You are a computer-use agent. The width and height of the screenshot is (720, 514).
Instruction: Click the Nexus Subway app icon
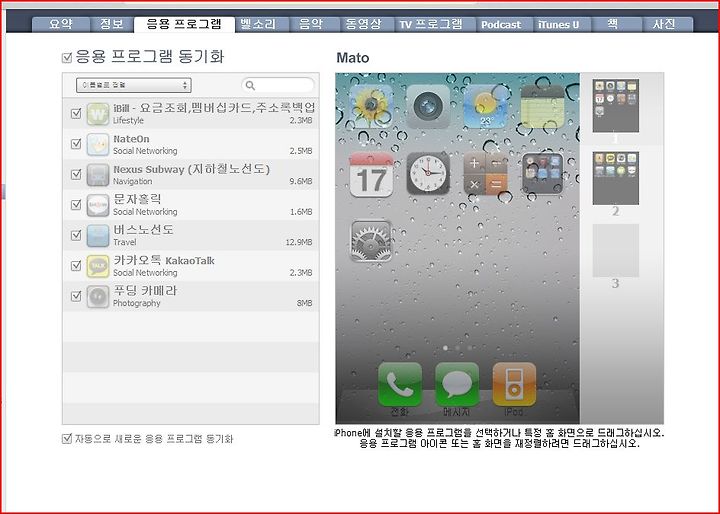tap(98, 175)
